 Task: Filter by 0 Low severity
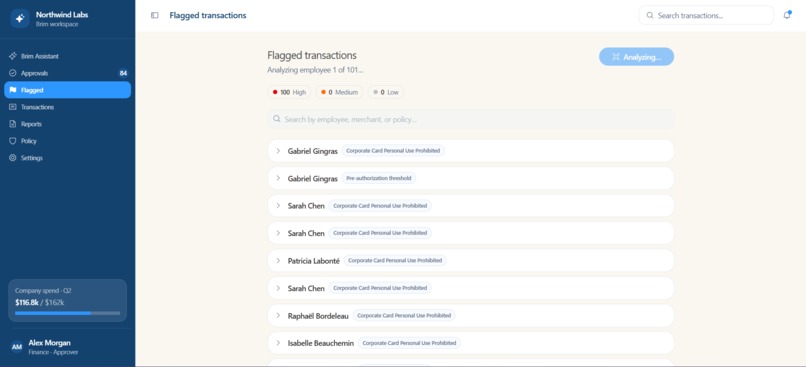386,93
